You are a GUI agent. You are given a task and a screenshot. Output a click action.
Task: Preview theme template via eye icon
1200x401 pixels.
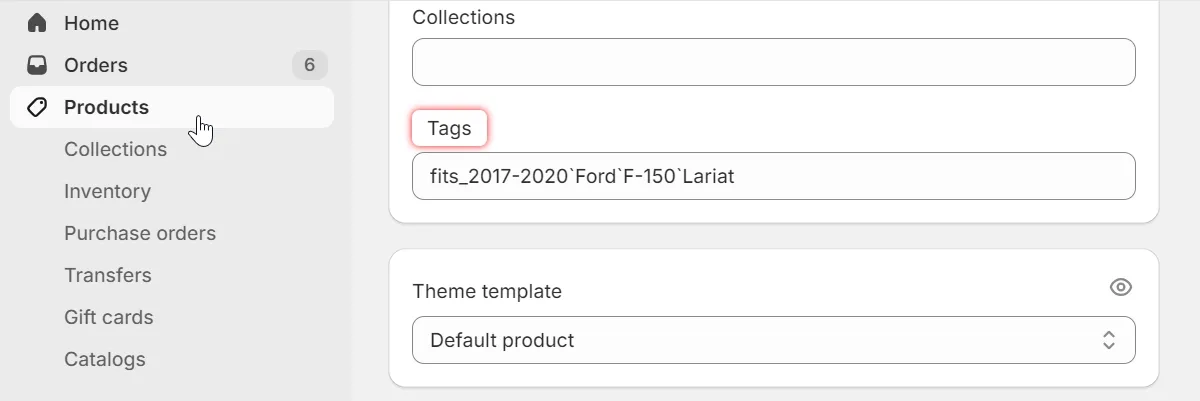(1121, 288)
